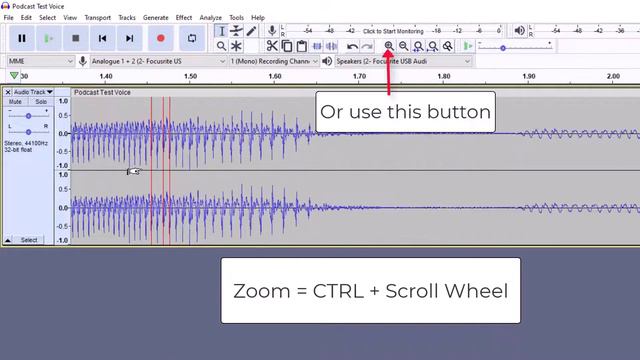Select the Zoom magnifier tool

point(221,46)
